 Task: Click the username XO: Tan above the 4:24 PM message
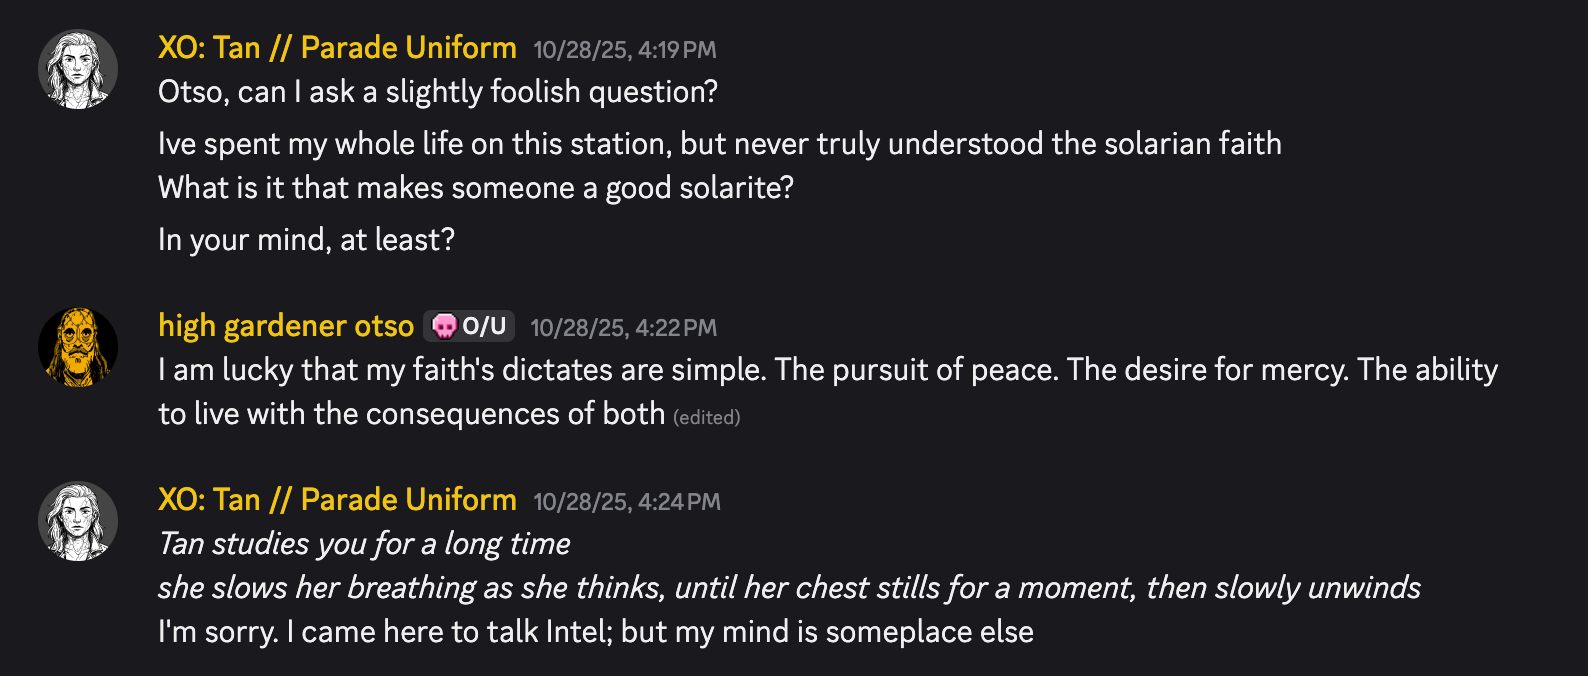pos(337,500)
